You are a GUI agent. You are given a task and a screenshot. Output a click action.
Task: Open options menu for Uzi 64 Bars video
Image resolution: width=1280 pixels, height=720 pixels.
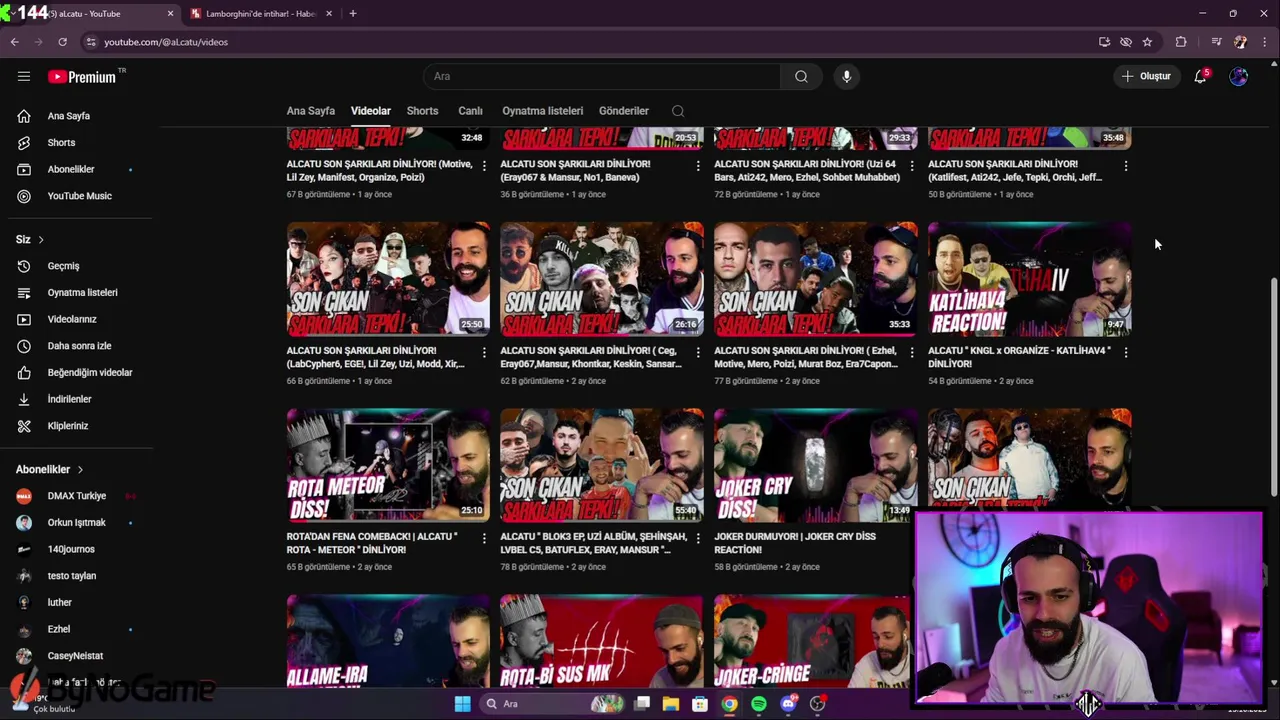(x=912, y=166)
